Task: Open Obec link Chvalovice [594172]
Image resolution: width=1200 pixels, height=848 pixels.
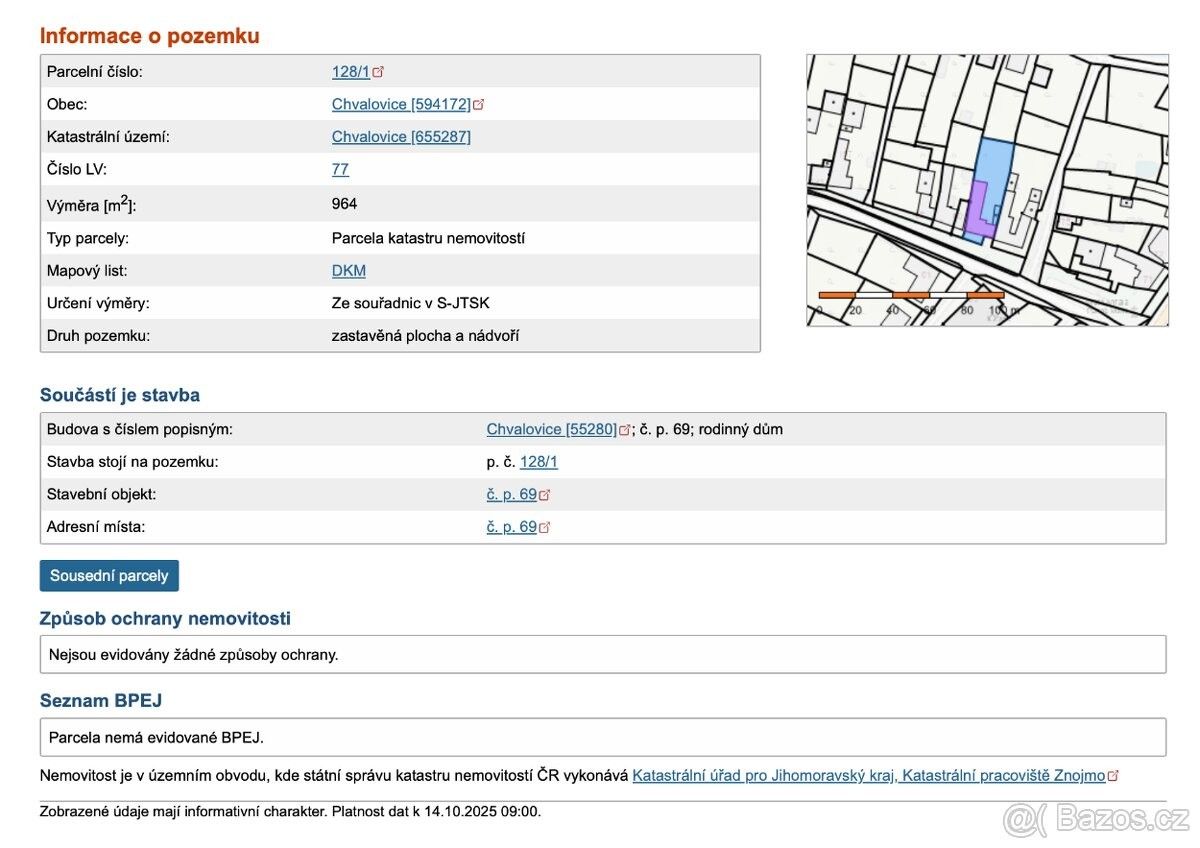Action: pyautogui.click(x=400, y=105)
